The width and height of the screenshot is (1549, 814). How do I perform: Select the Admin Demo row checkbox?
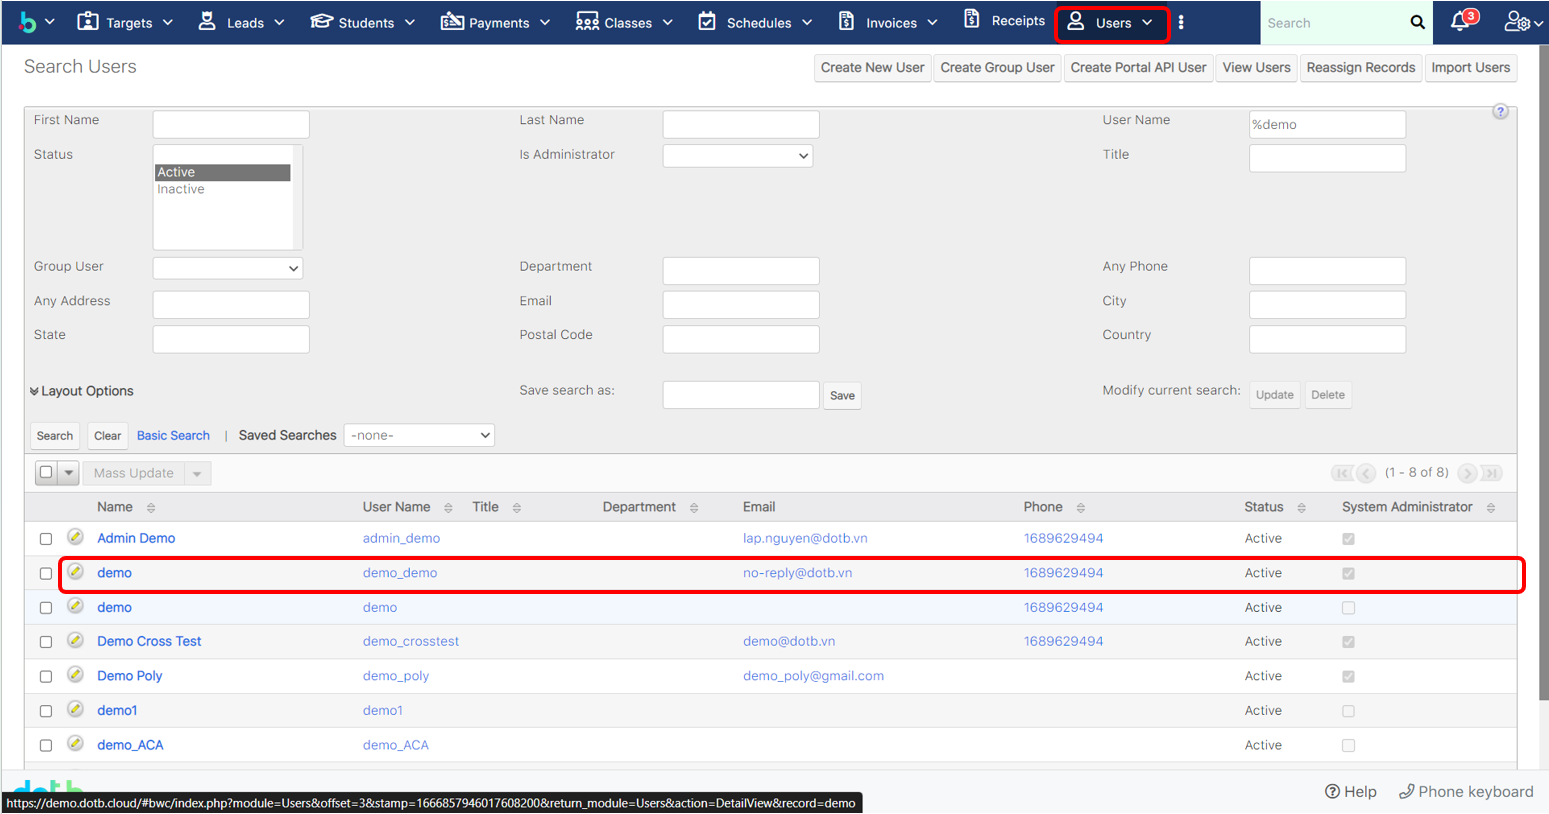point(46,539)
